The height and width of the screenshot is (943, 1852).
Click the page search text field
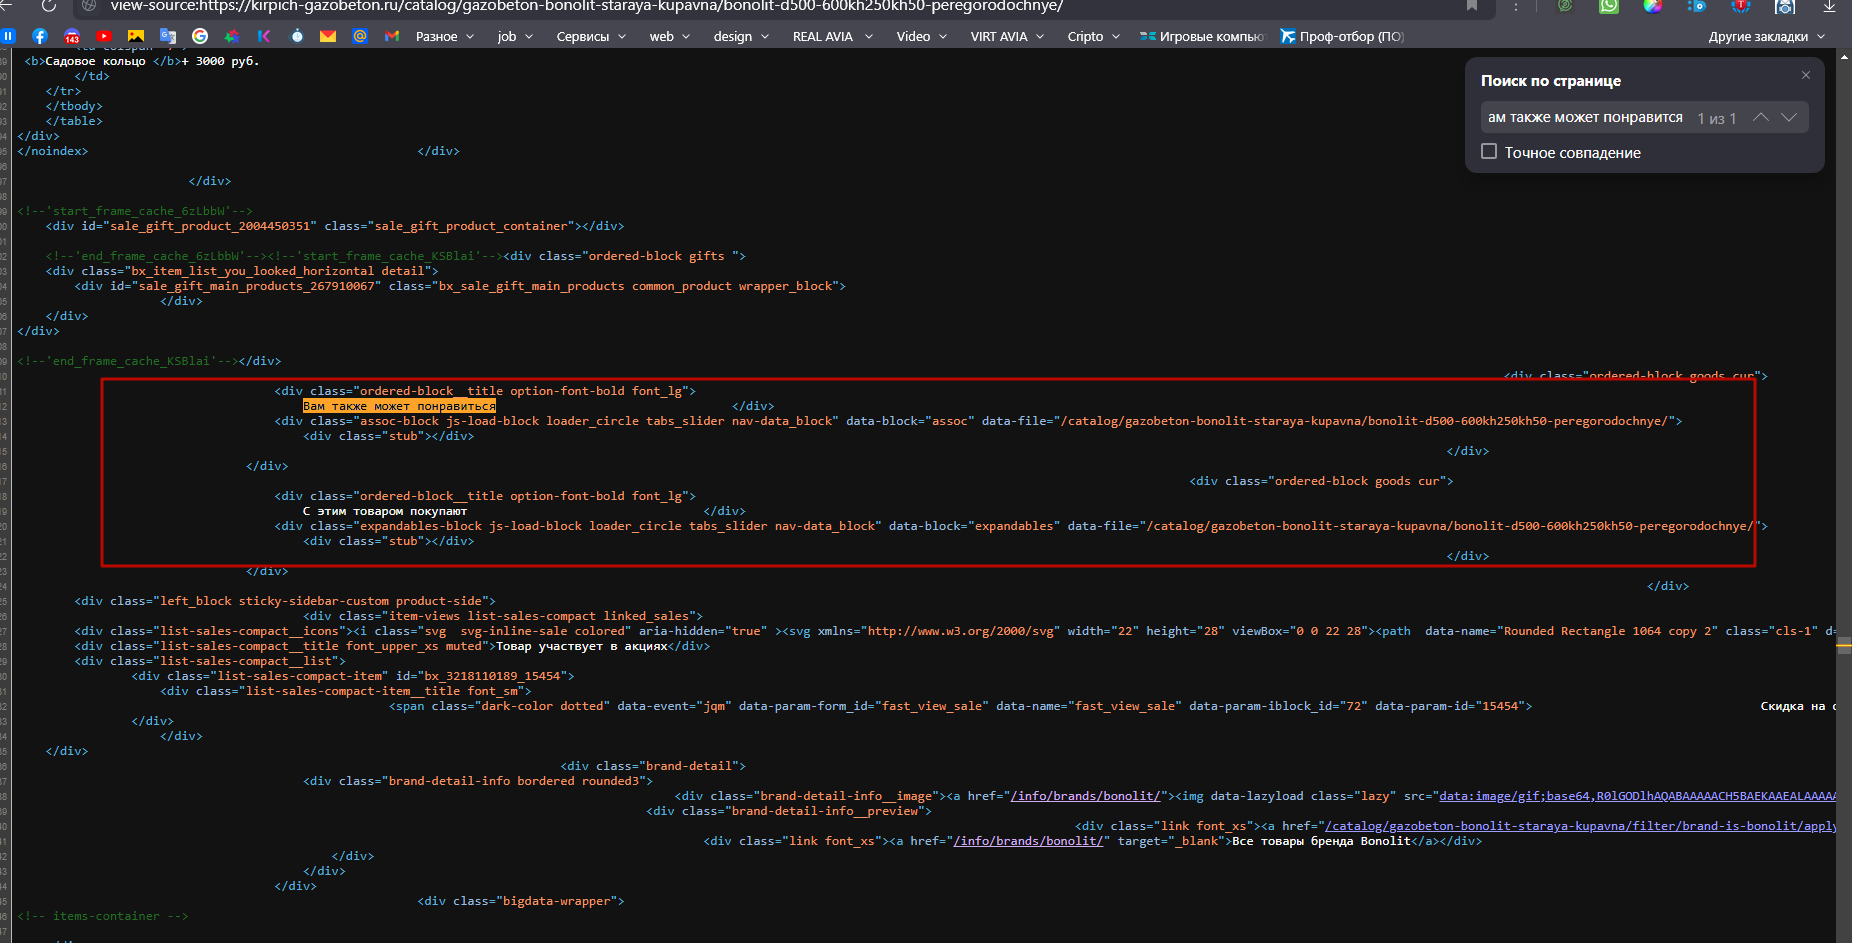point(1585,118)
